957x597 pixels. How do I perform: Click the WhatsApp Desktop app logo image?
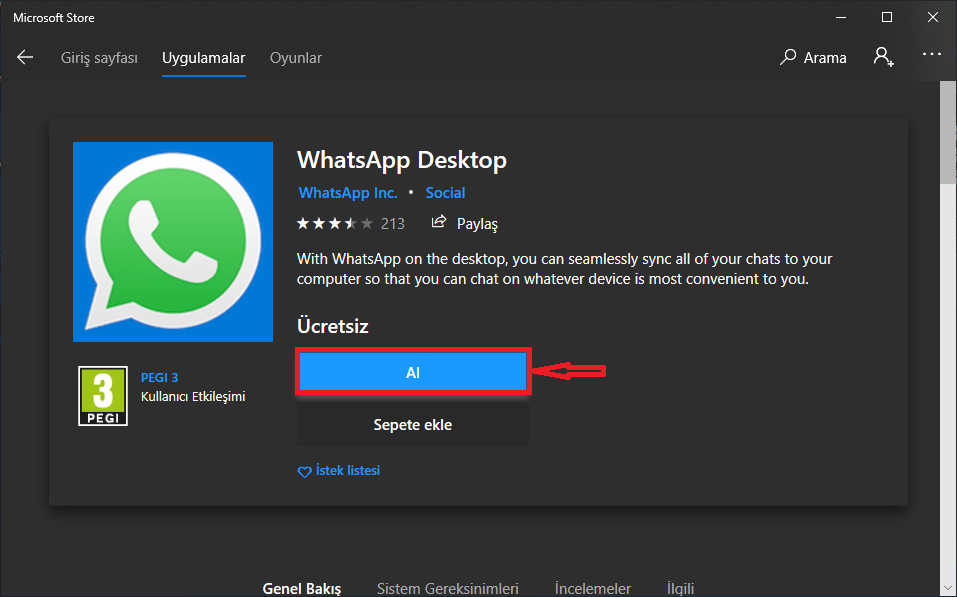[x=173, y=242]
